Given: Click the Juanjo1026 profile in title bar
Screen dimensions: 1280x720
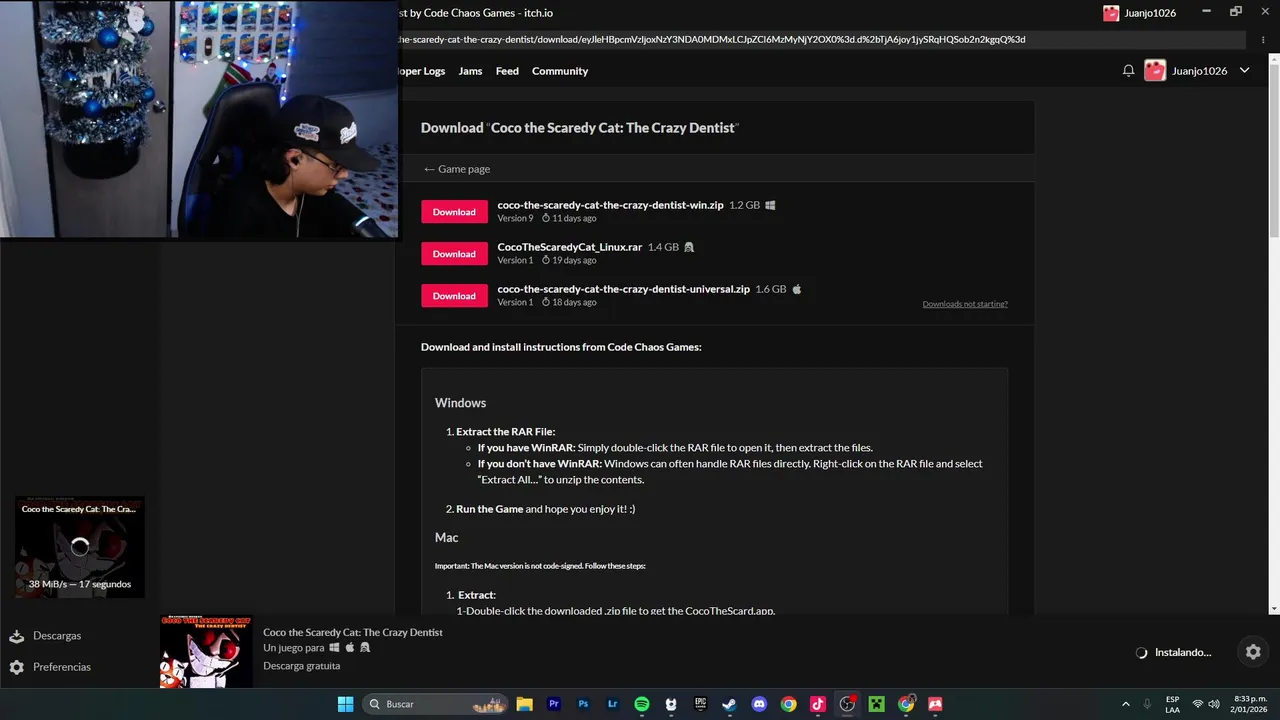Looking at the screenshot, I should 1139,13.
